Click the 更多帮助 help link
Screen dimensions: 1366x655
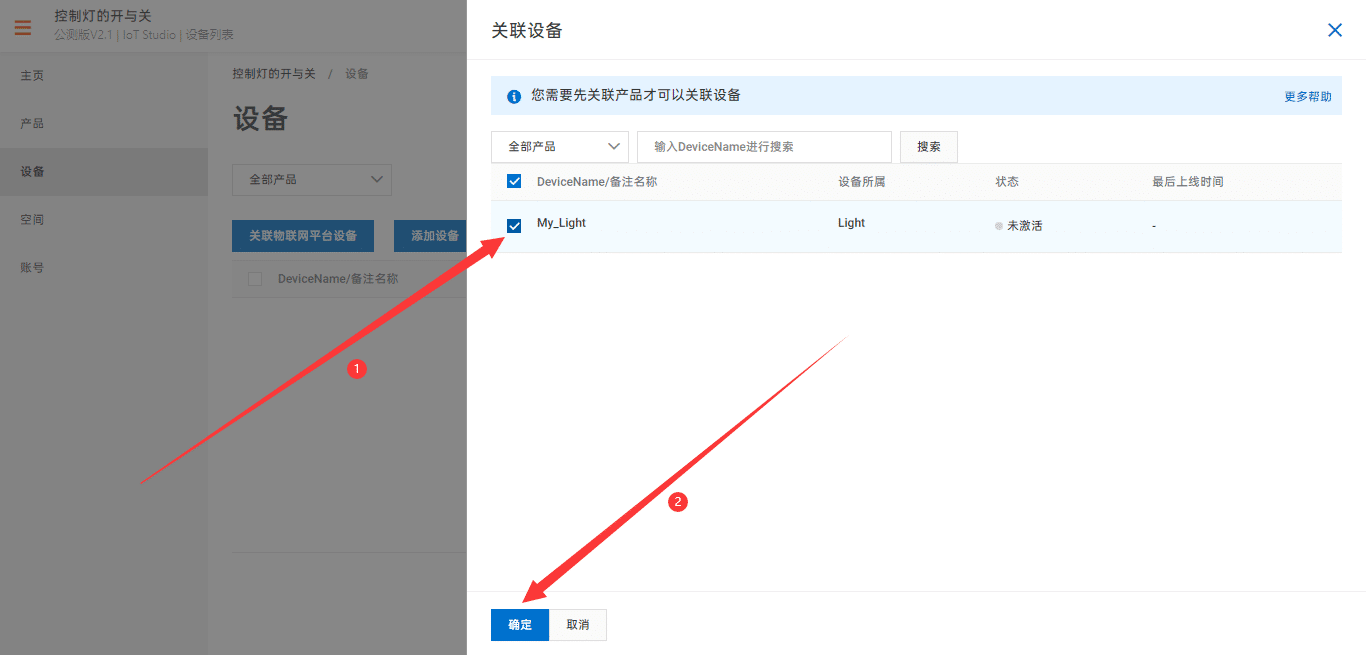coord(1307,96)
